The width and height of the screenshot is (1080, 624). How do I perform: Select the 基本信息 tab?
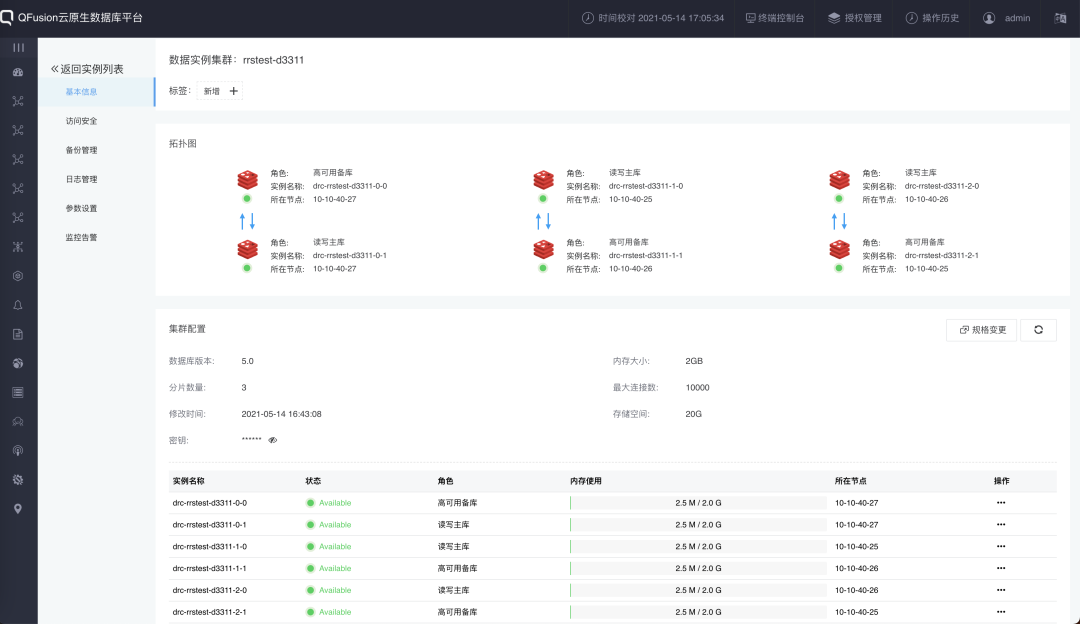pyautogui.click(x=96, y=92)
